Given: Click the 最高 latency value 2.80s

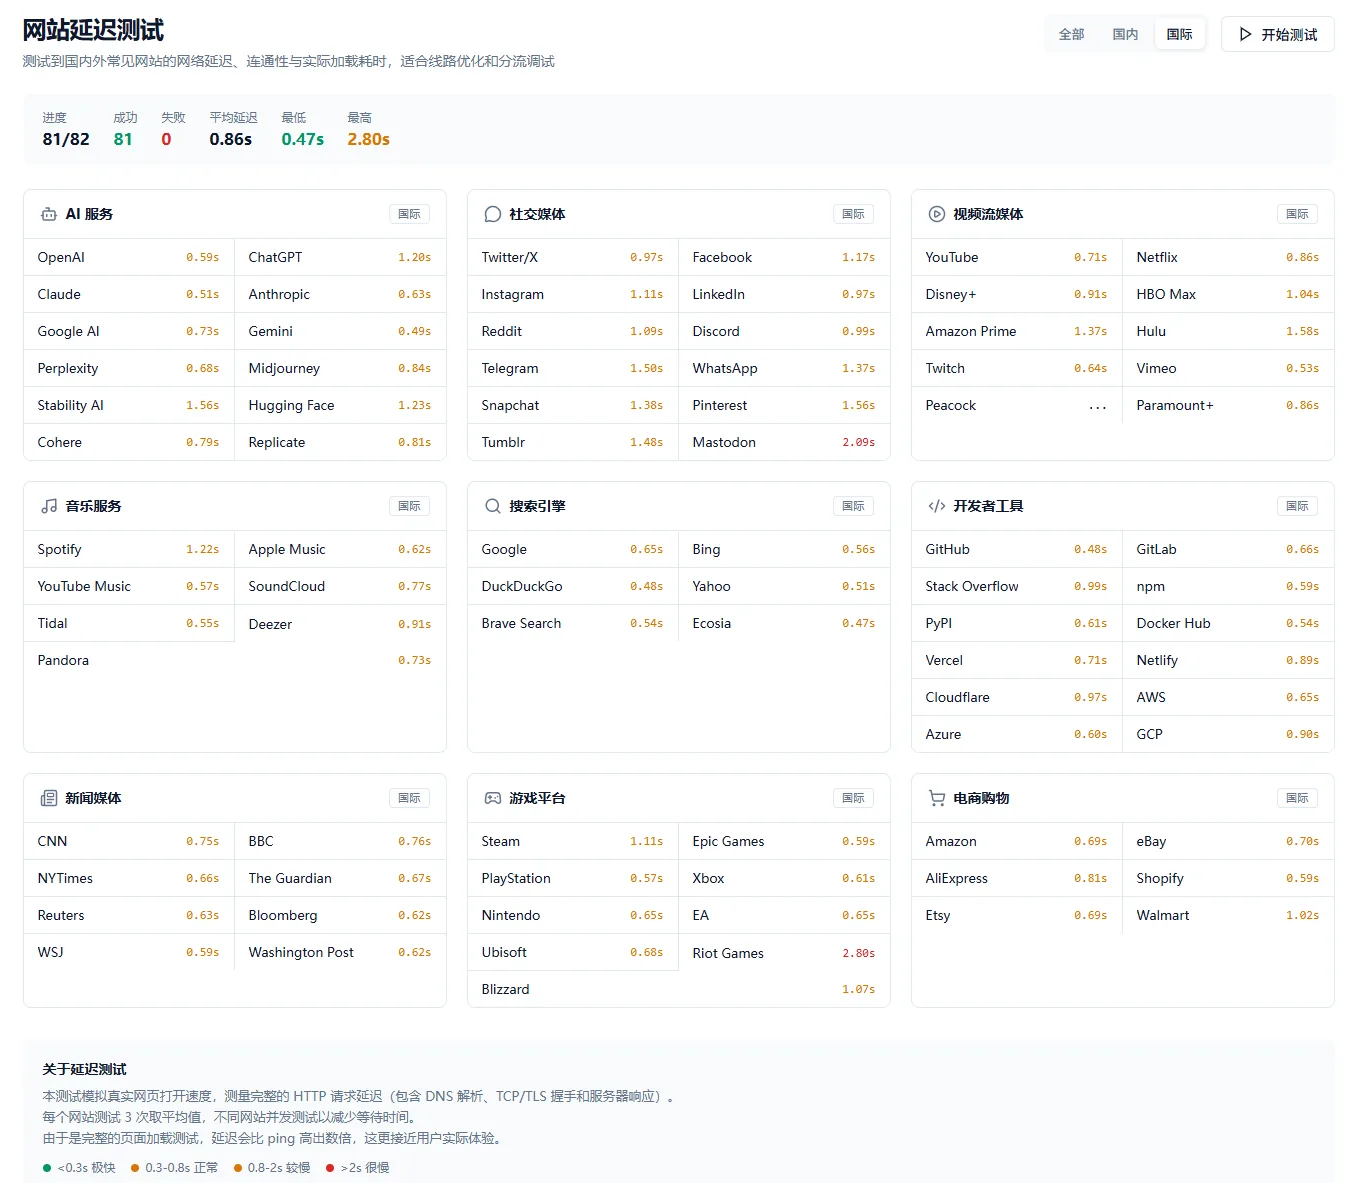Looking at the screenshot, I should (369, 139).
